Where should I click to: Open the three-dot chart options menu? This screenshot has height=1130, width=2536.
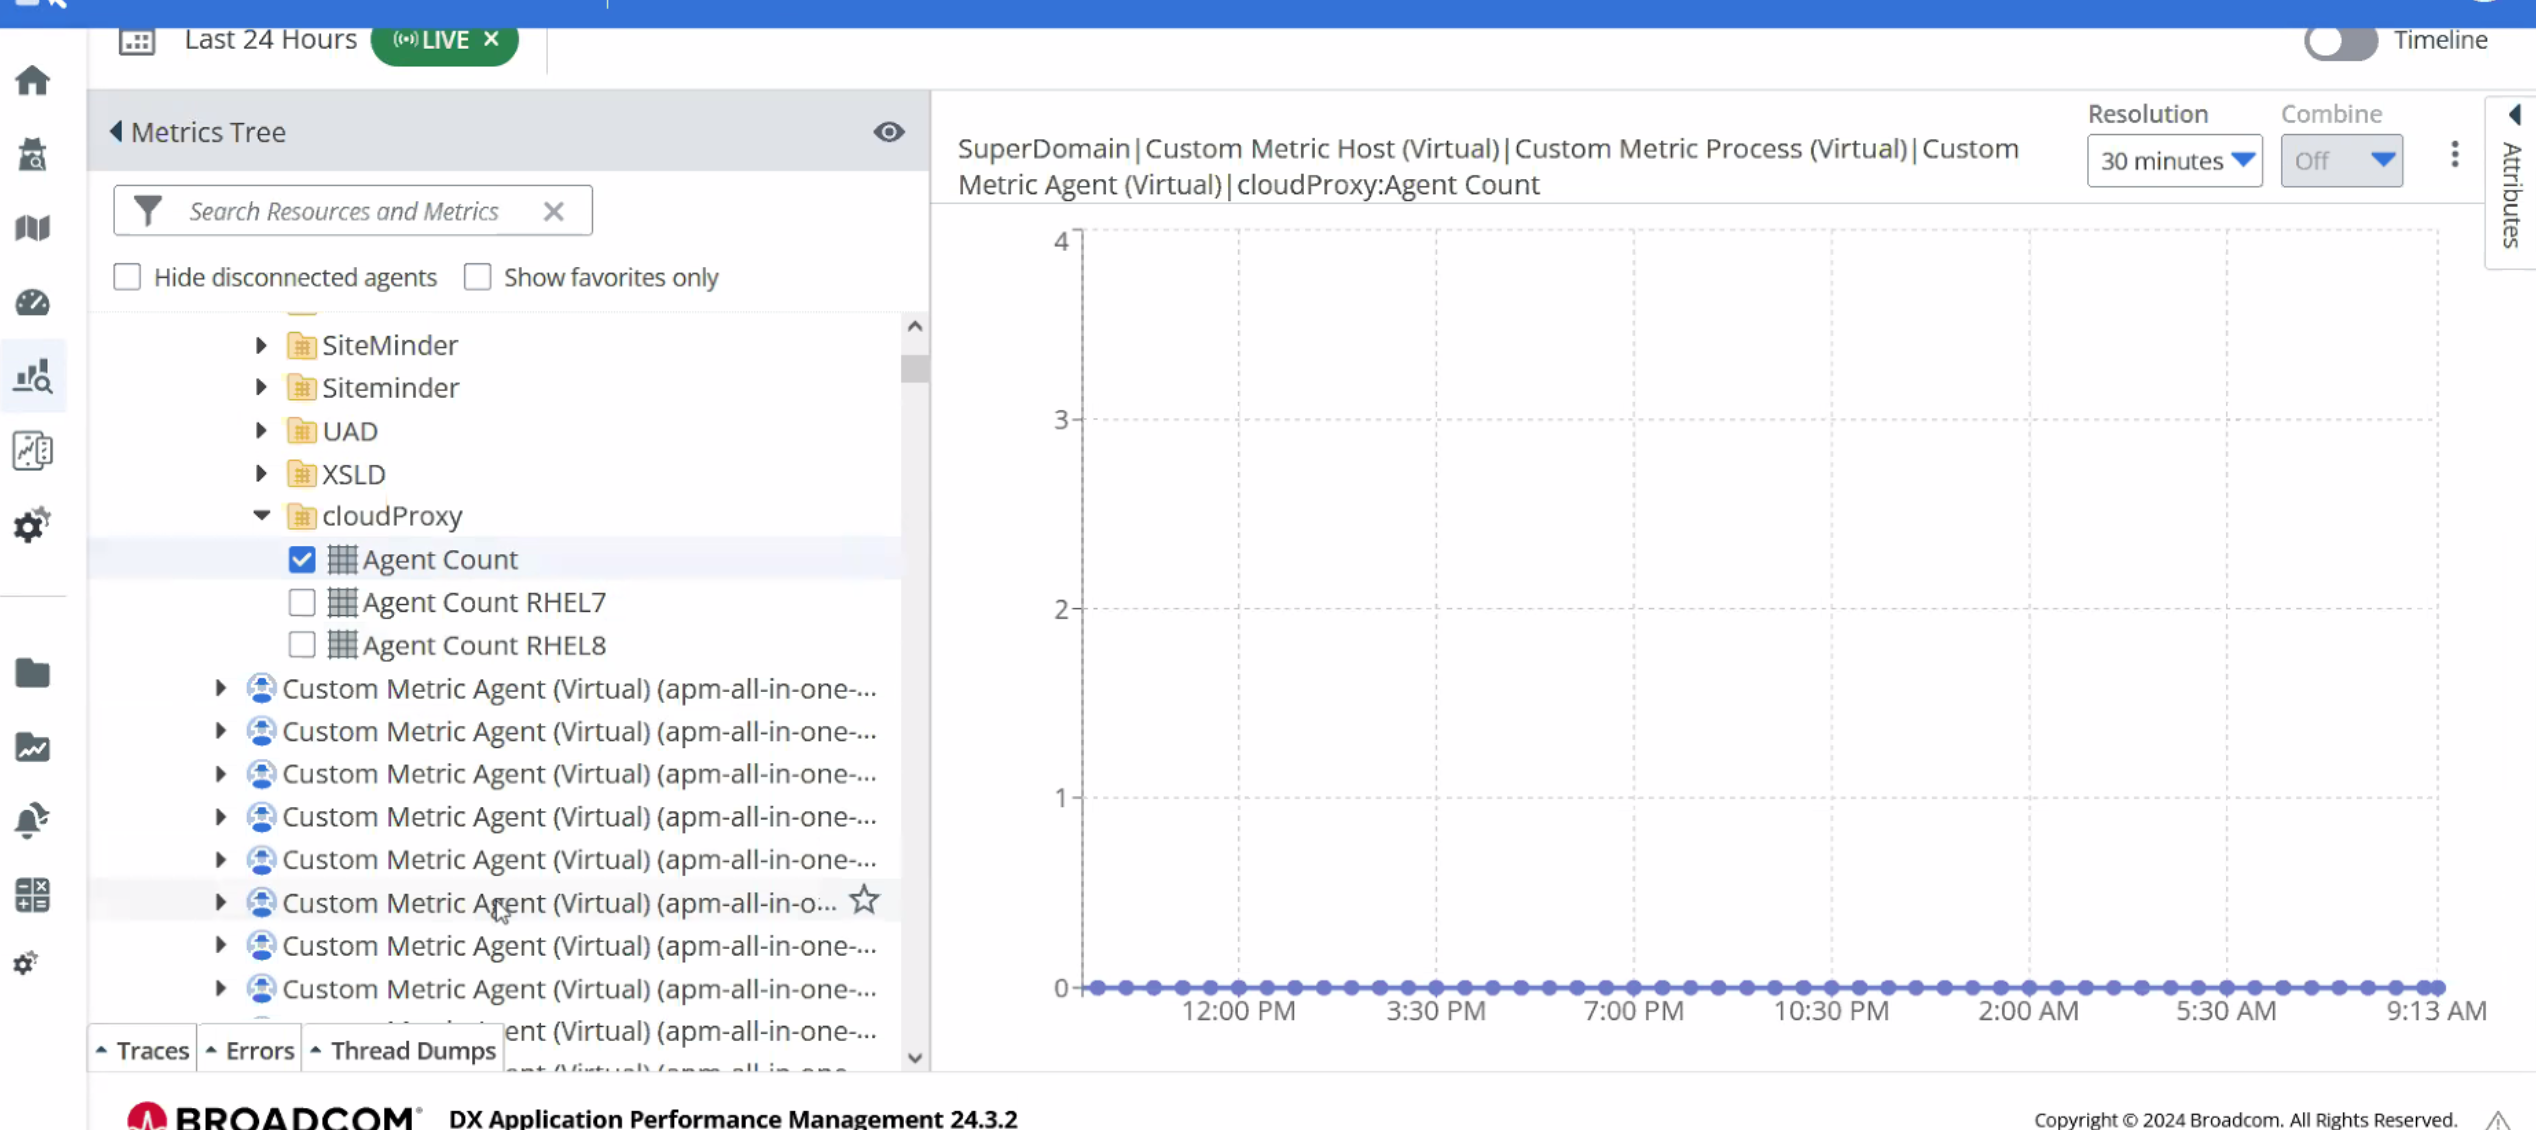pos(2454,155)
